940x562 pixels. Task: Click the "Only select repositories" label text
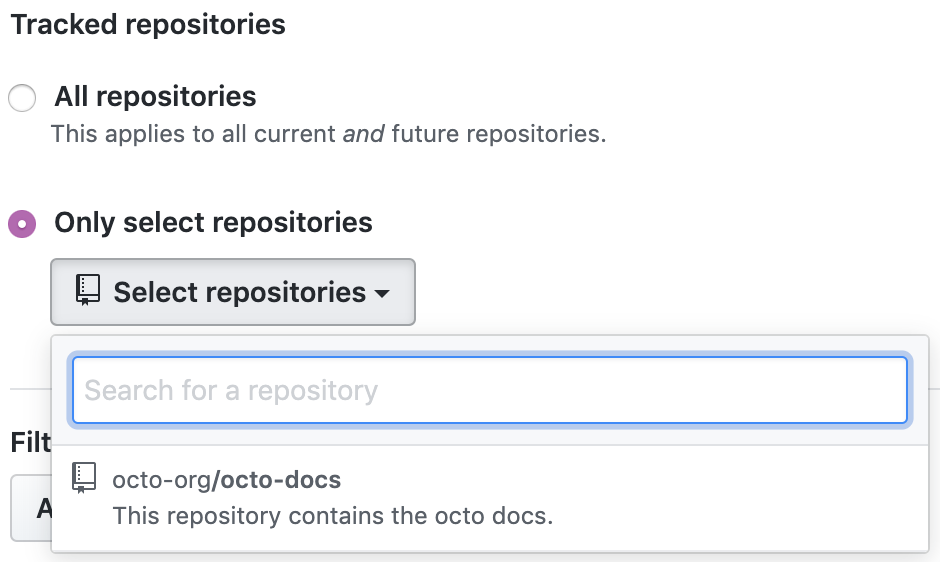coord(213,222)
